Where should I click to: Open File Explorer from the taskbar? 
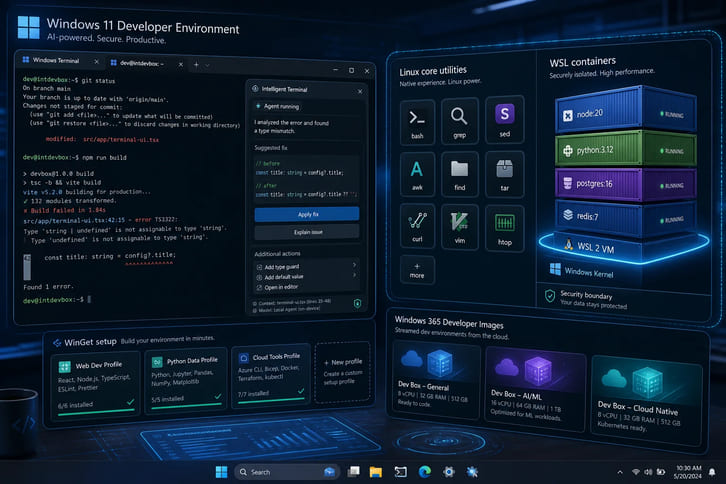click(x=376, y=472)
